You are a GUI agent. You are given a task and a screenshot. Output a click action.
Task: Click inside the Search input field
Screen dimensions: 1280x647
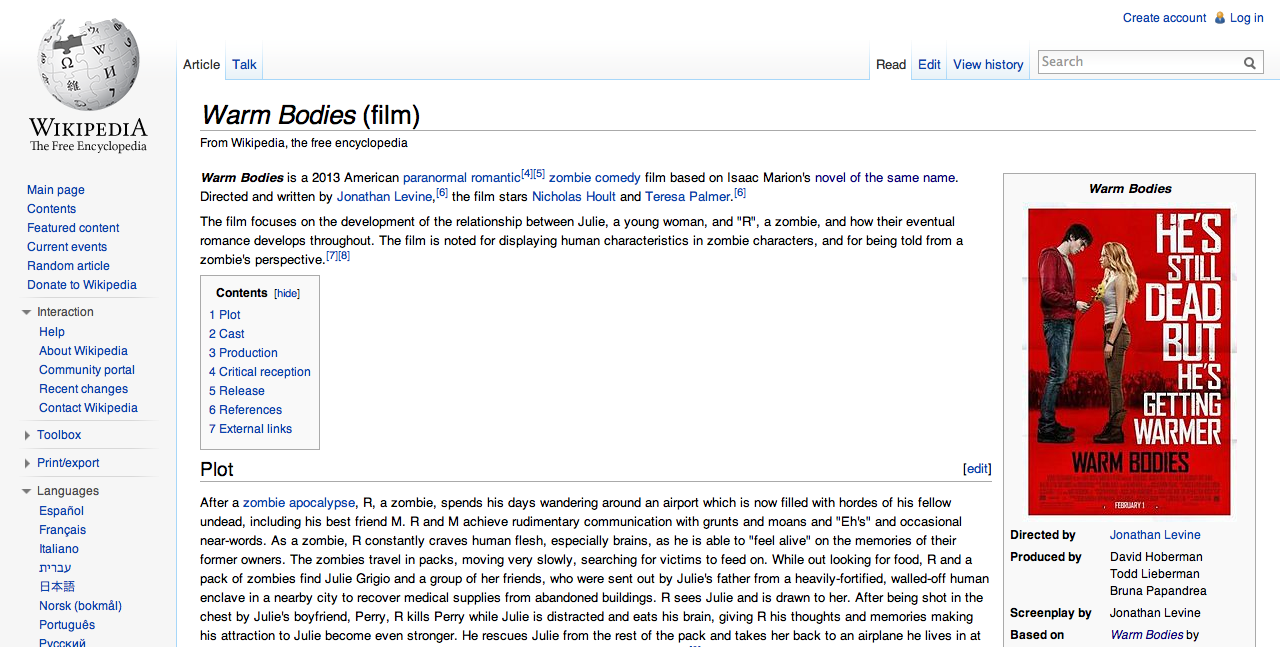pos(1139,62)
